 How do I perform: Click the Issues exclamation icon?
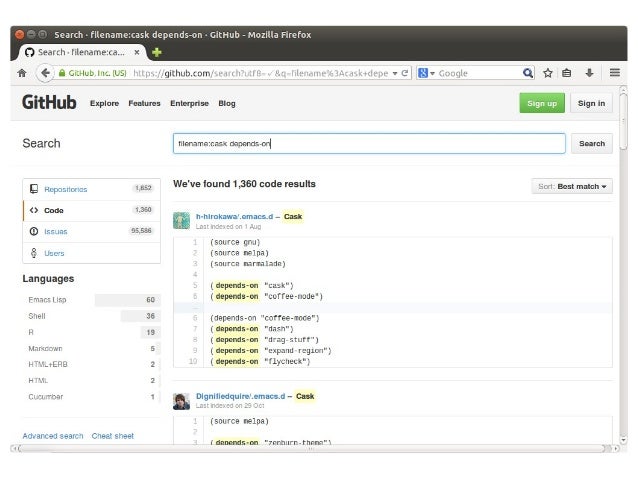(34, 231)
